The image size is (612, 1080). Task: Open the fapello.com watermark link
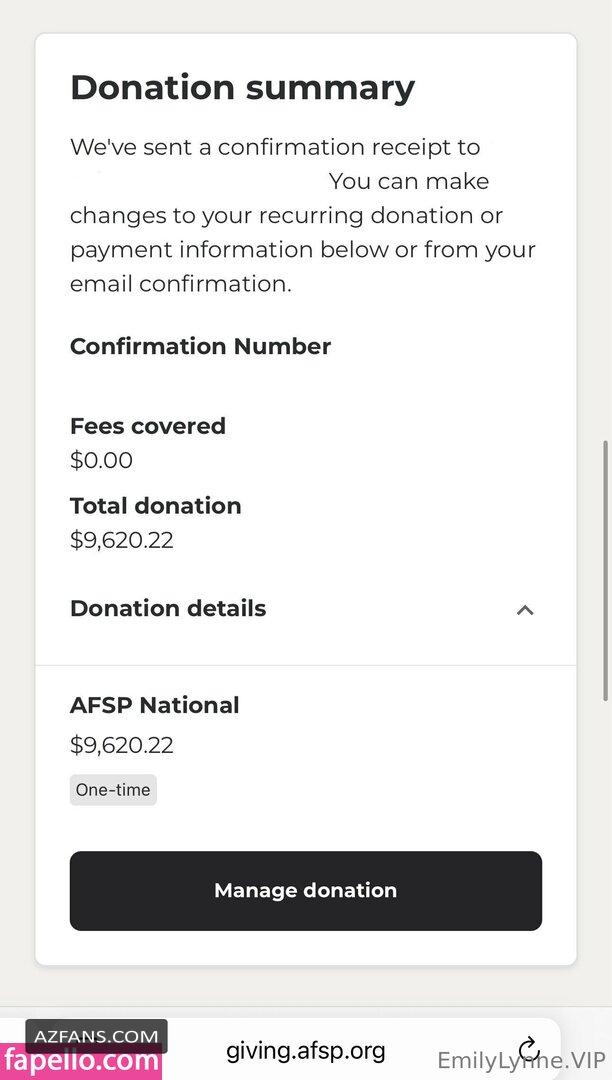(80, 1060)
